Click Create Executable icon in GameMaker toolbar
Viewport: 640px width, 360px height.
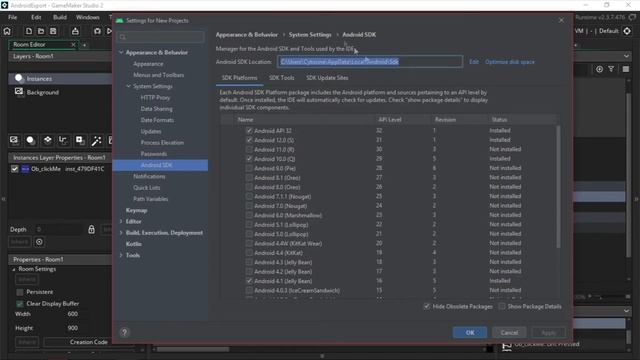pos(75,31)
